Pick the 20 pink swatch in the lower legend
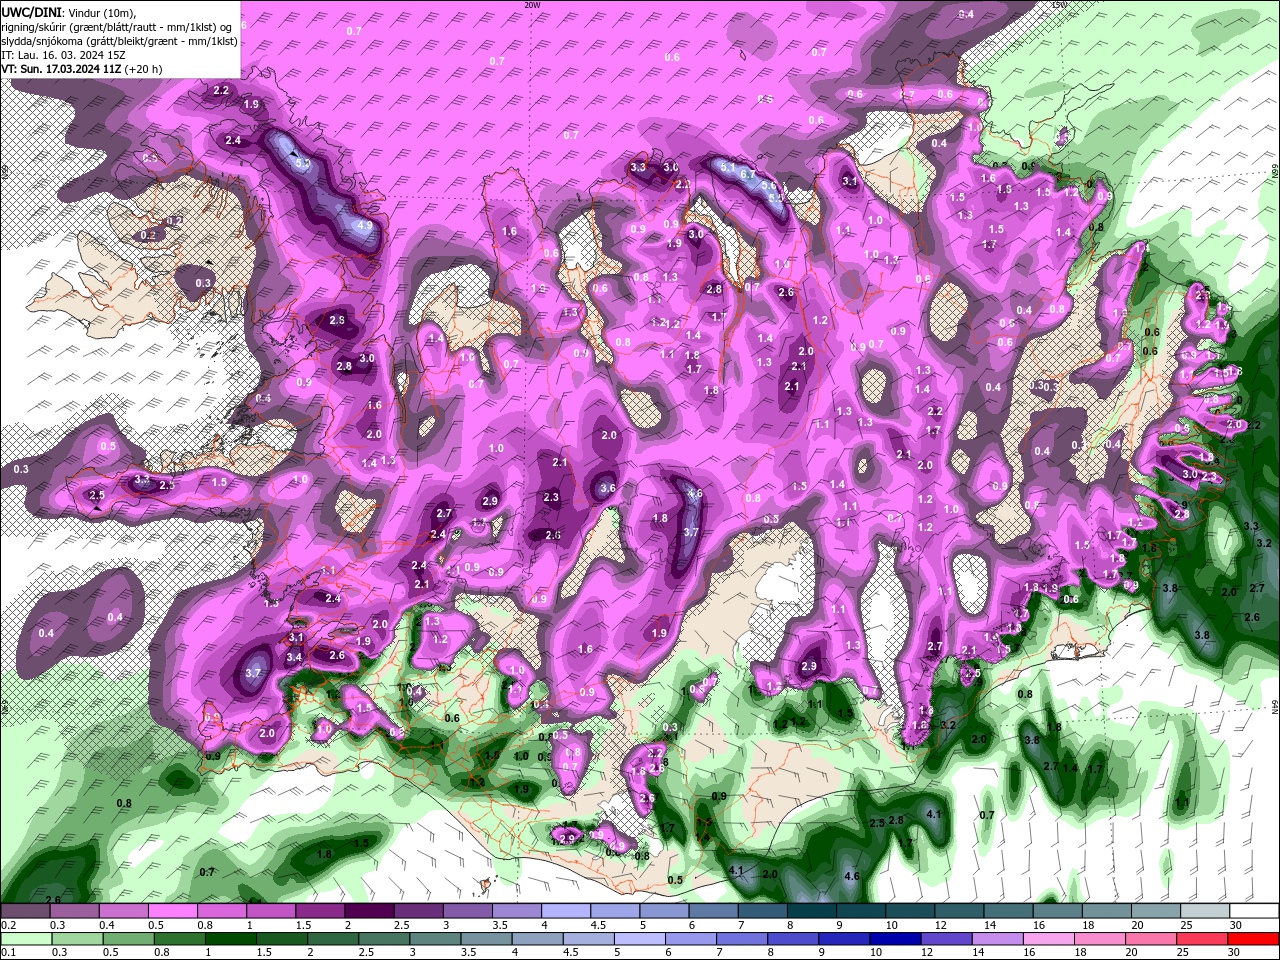Image resolution: width=1280 pixels, height=960 pixels. 1152,939
